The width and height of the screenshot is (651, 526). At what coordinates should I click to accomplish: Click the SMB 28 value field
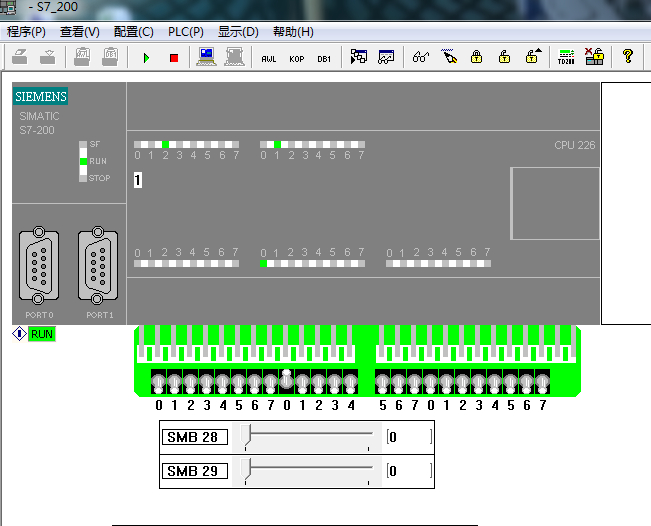409,437
